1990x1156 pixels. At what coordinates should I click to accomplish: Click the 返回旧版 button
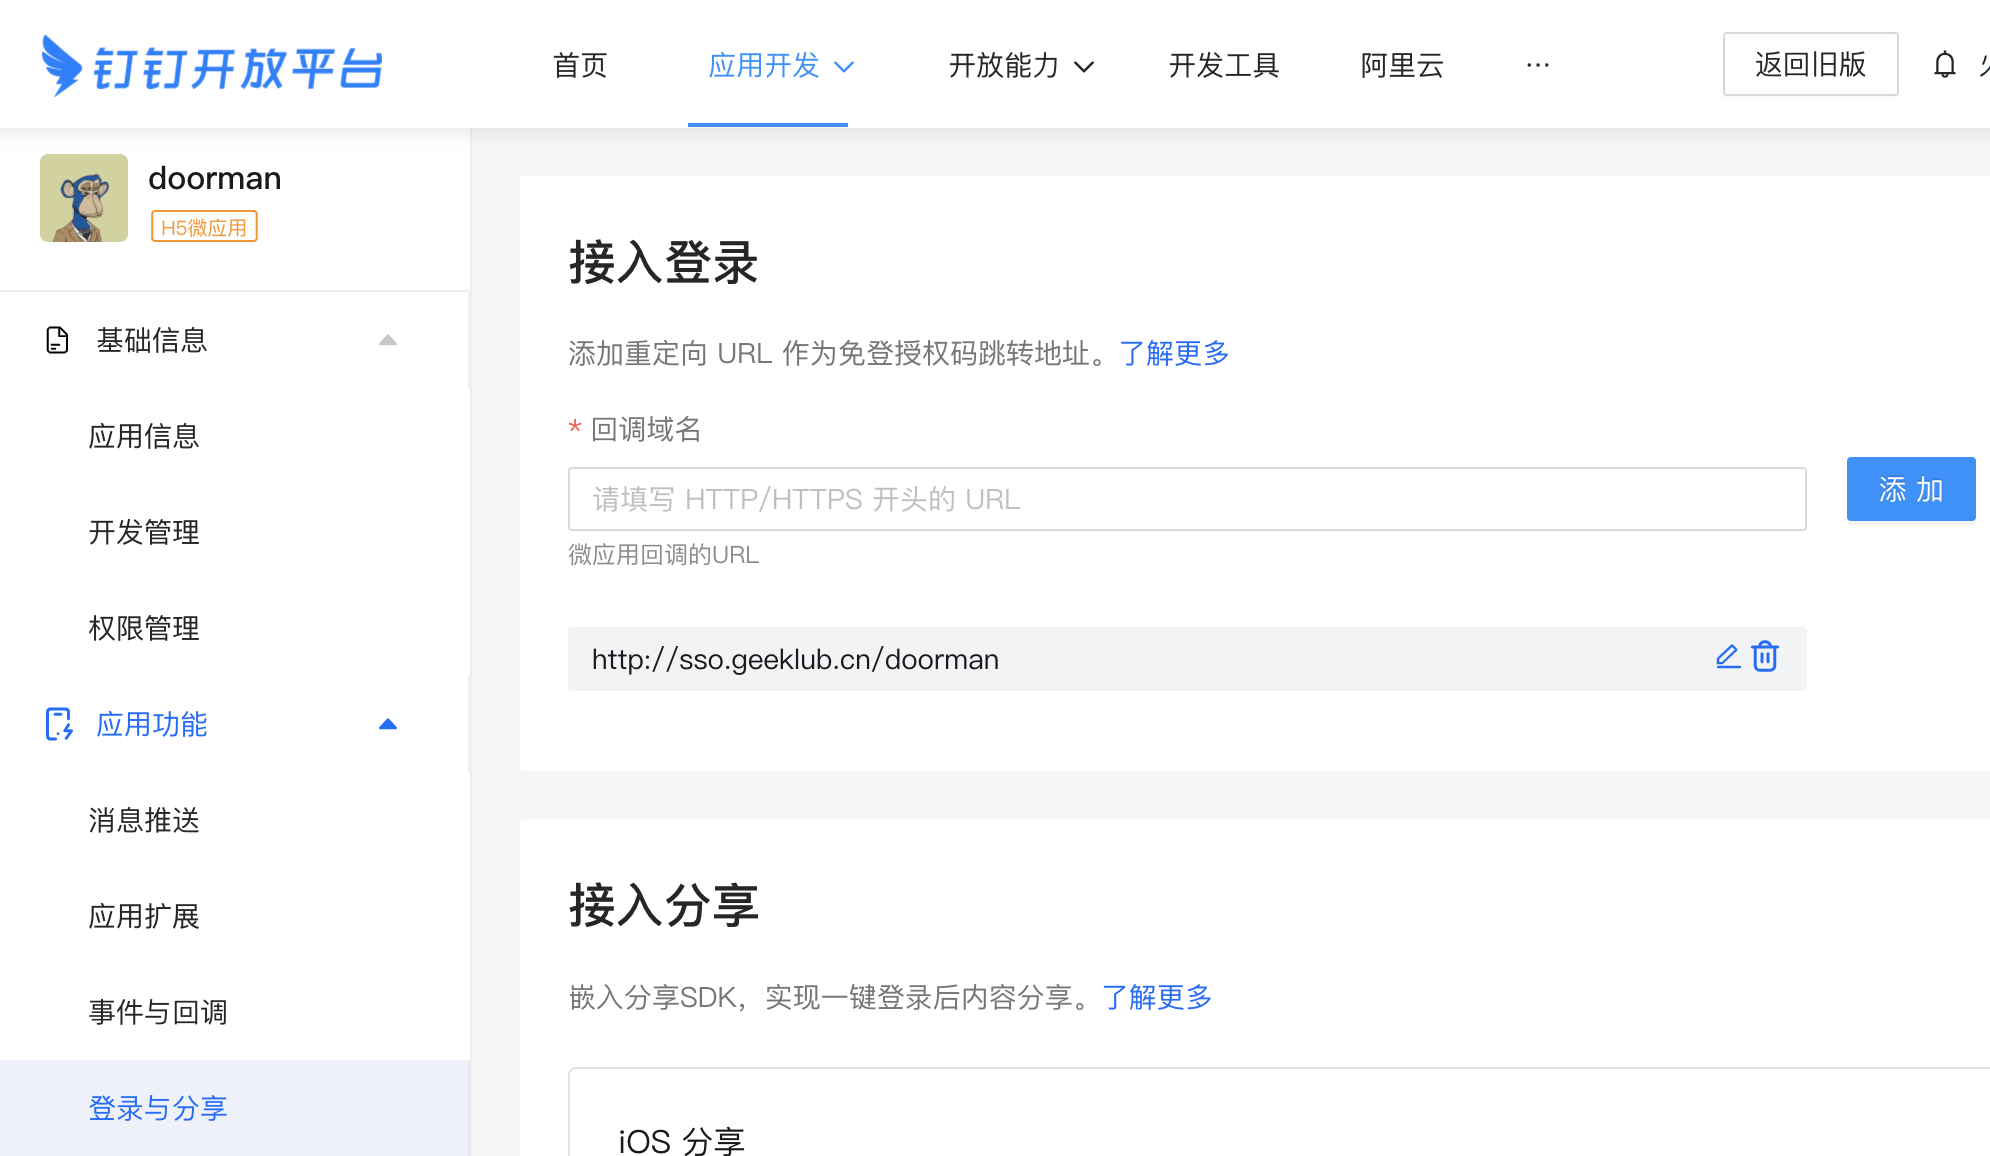[1810, 64]
